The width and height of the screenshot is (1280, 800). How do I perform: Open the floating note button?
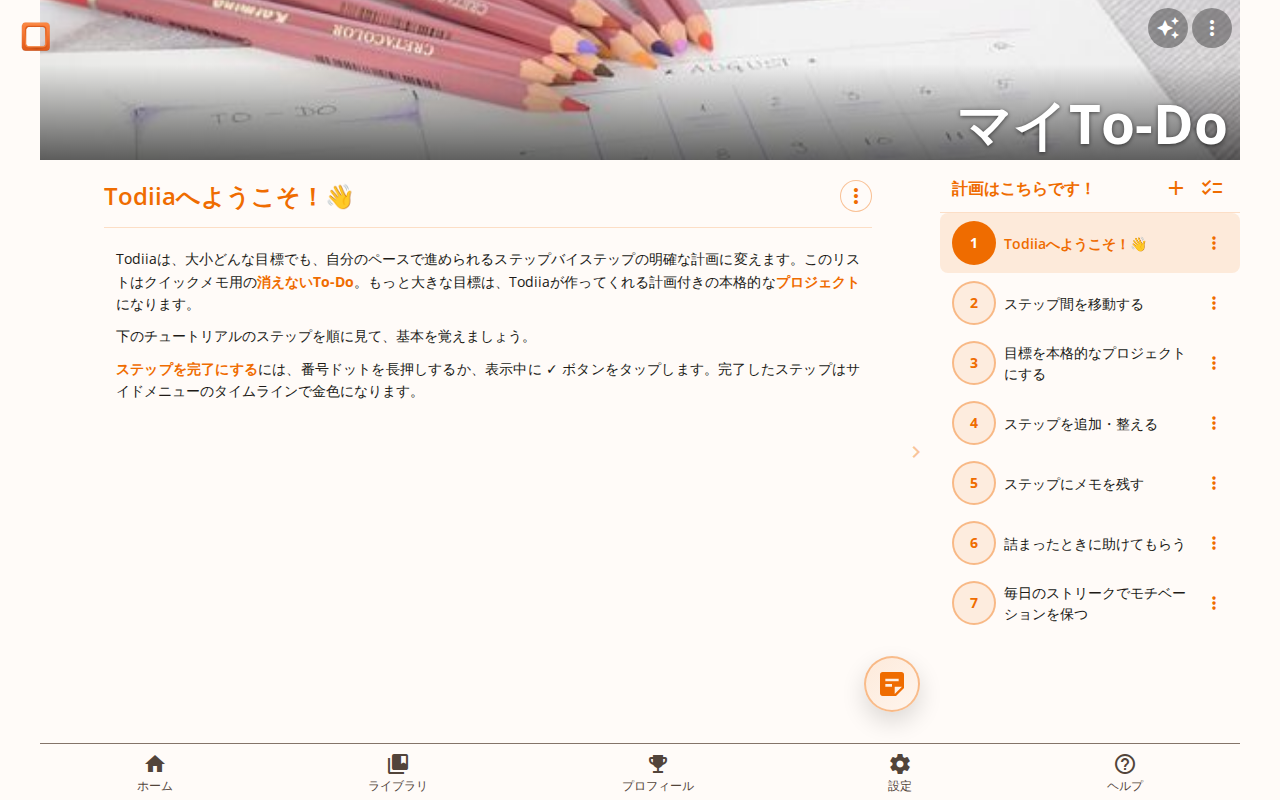click(x=892, y=684)
